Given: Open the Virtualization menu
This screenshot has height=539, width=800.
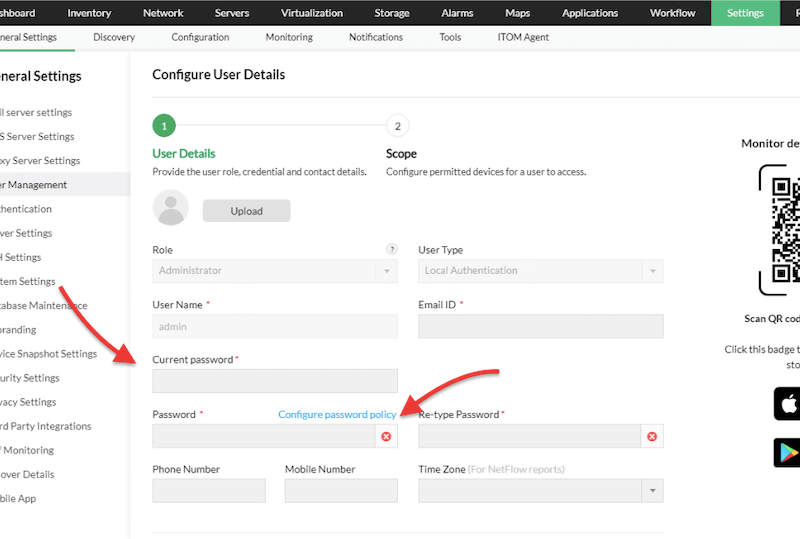Looking at the screenshot, I should pyautogui.click(x=312, y=13).
